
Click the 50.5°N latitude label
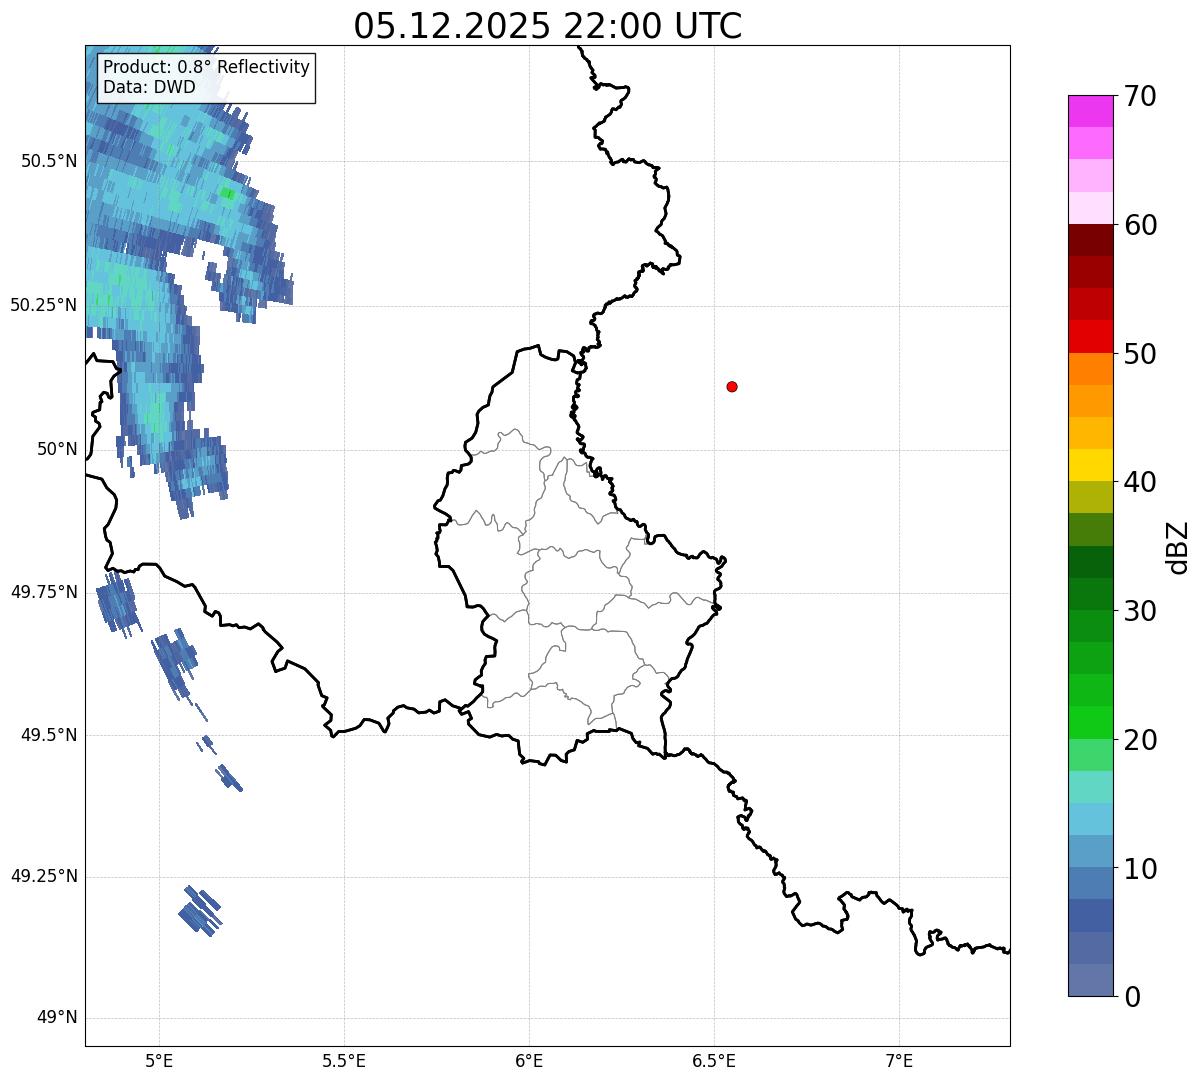(x=48, y=161)
